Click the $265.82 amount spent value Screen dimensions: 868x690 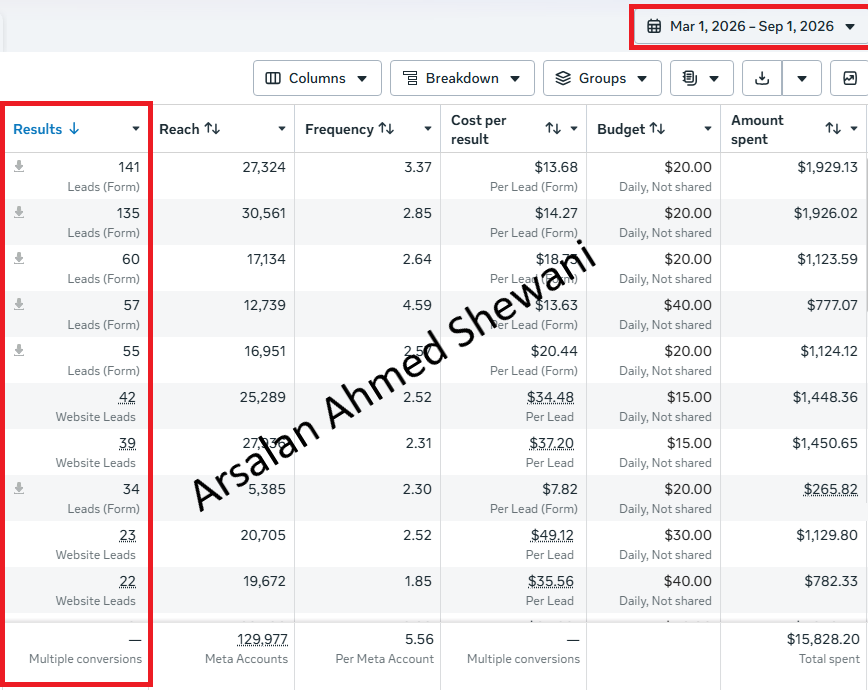click(x=830, y=490)
